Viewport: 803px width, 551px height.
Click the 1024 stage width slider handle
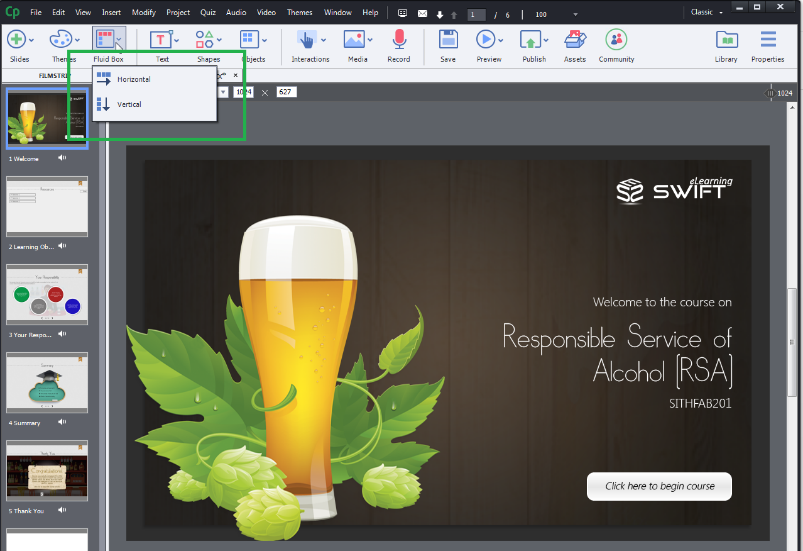pos(769,93)
